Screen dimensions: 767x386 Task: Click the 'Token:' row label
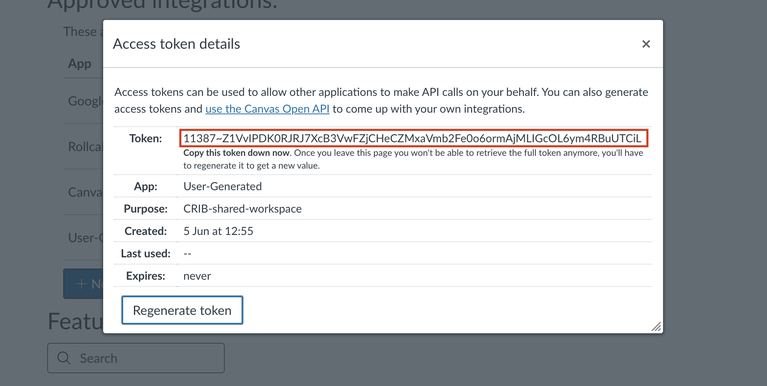point(145,138)
